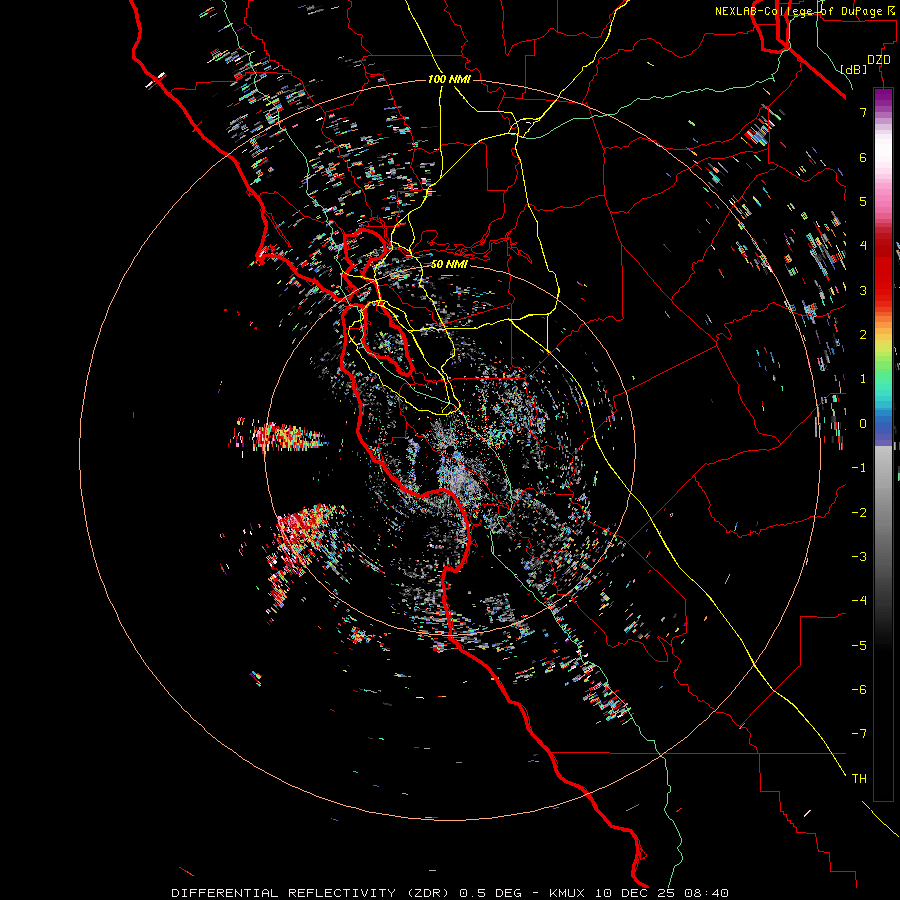Click the -3 dB tick label

tap(859, 557)
